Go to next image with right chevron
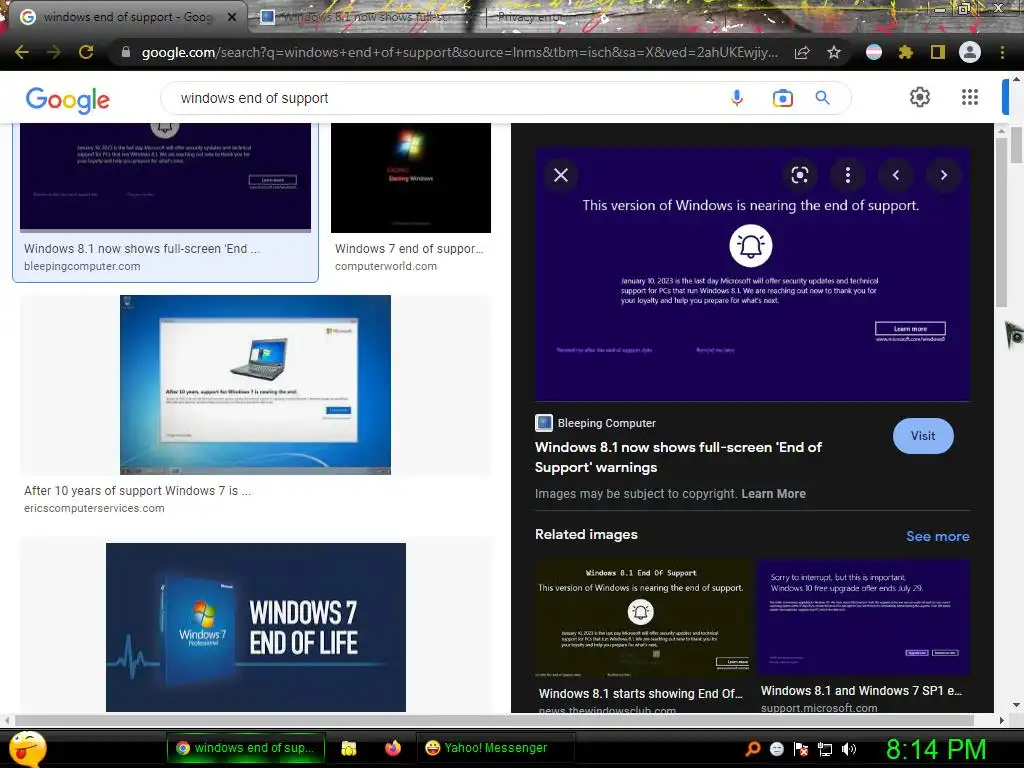The image size is (1024, 768). click(944, 175)
